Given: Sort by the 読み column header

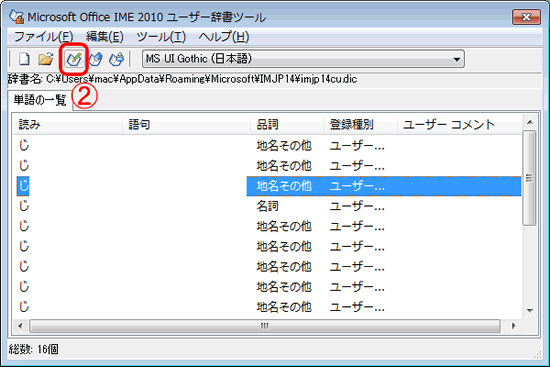Looking at the screenshot, I should tap(68, 124).
